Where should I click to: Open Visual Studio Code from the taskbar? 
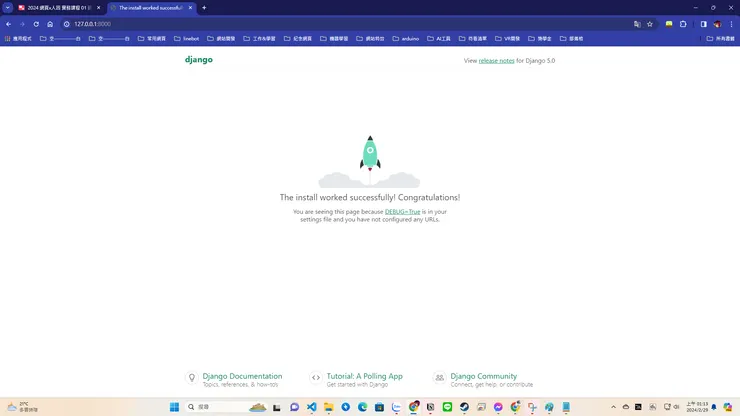[x=311, y=407]
